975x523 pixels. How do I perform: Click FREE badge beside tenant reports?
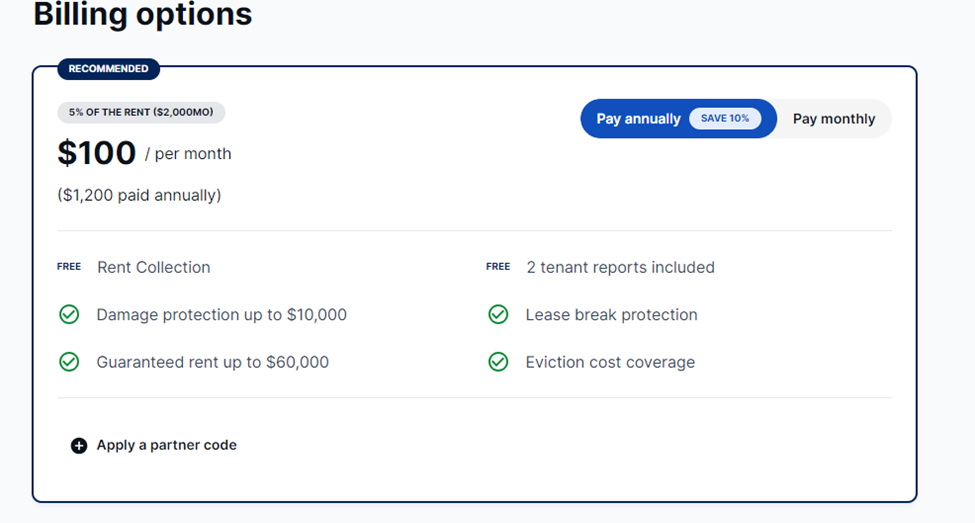[x=498, y=267]
